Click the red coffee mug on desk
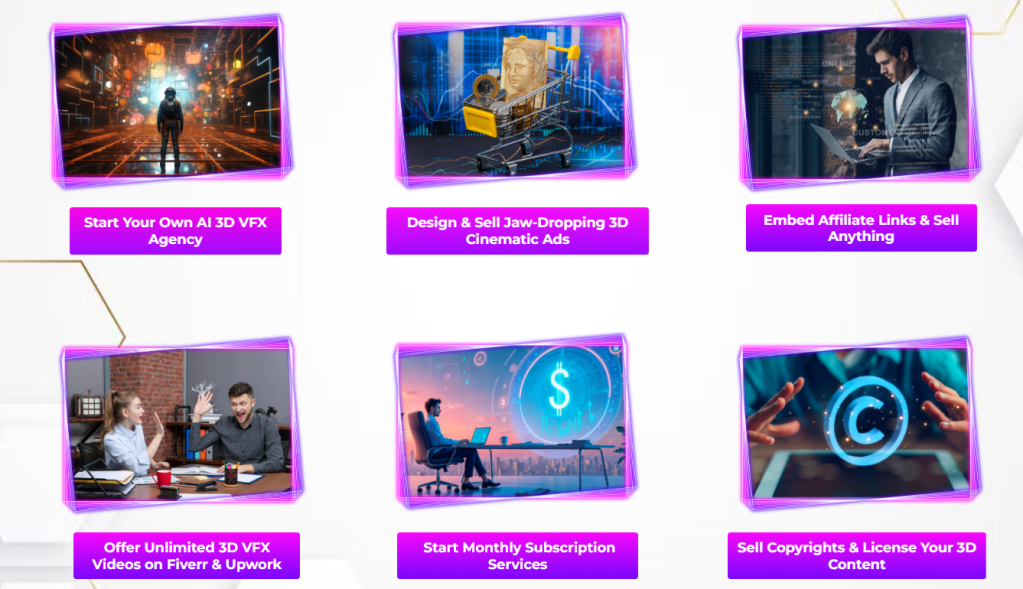This screenshot has width=1023, height=589. [x=162, y=478]
